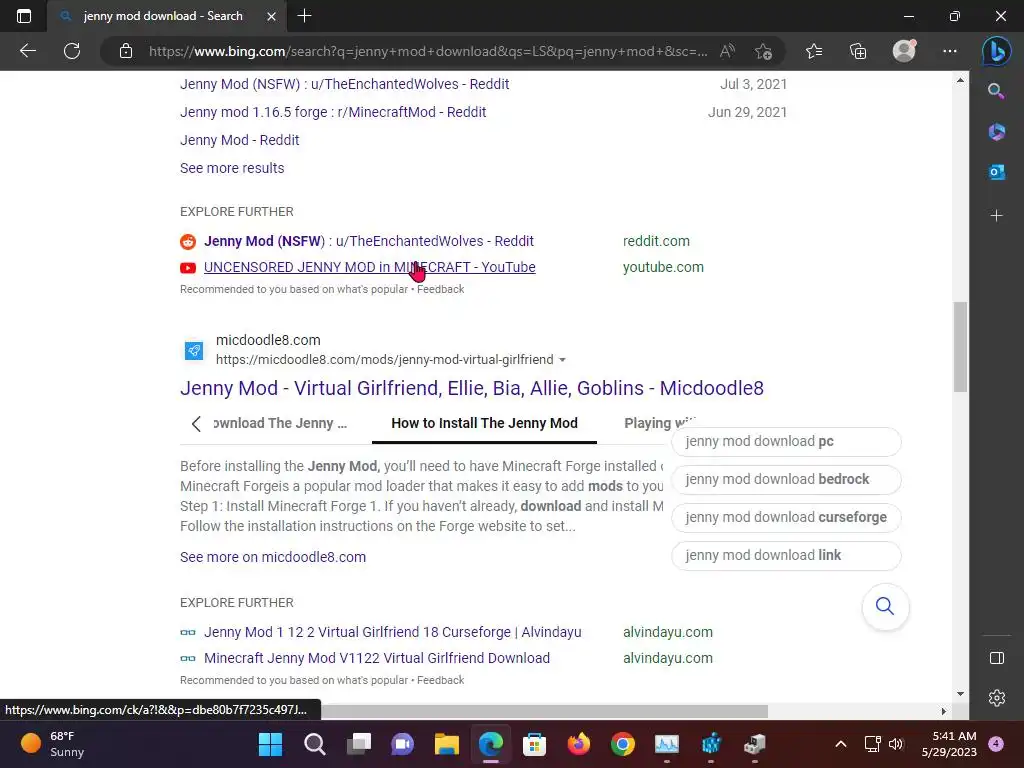Screen dimensions: 1024x768
Task: Select How to Install The Jenny Mod tab
Action: (484, 423)
